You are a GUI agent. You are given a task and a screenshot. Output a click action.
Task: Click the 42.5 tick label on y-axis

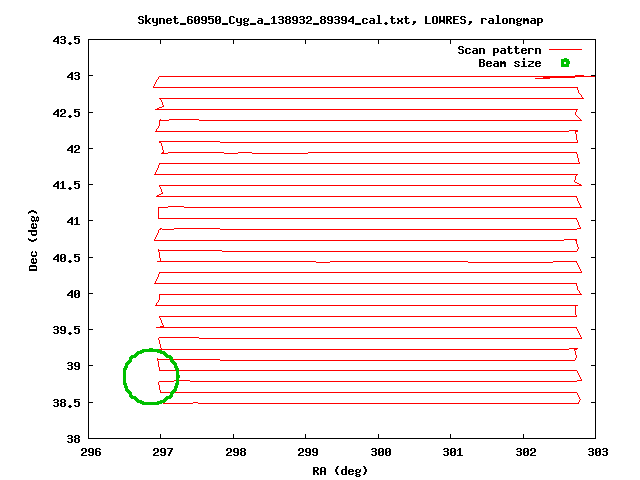click(x=67, y=112)
